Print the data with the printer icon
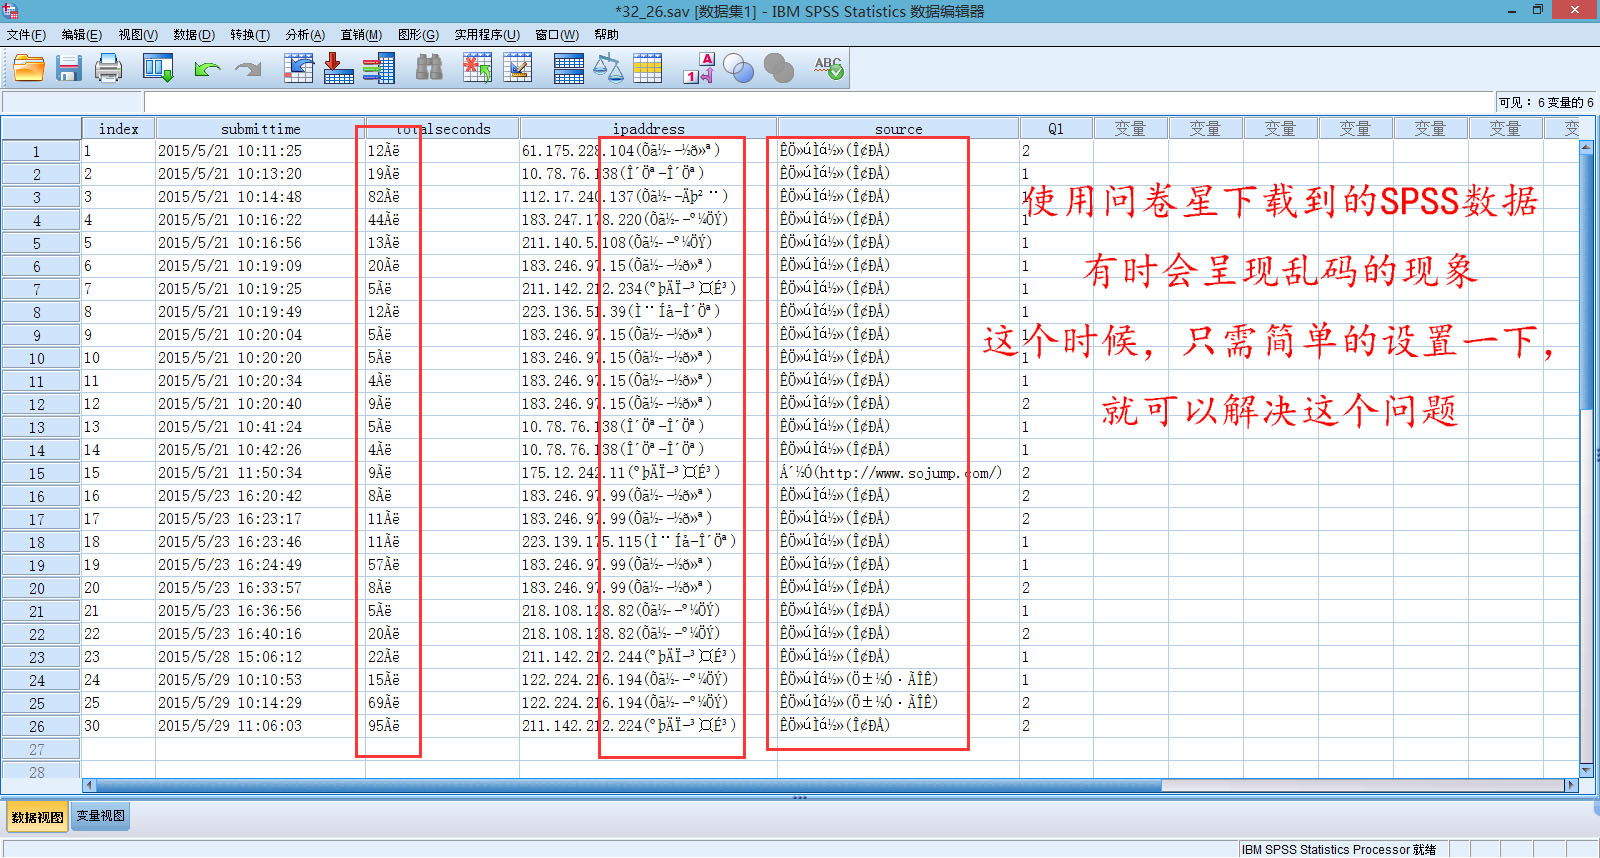 tap(108, 68)
